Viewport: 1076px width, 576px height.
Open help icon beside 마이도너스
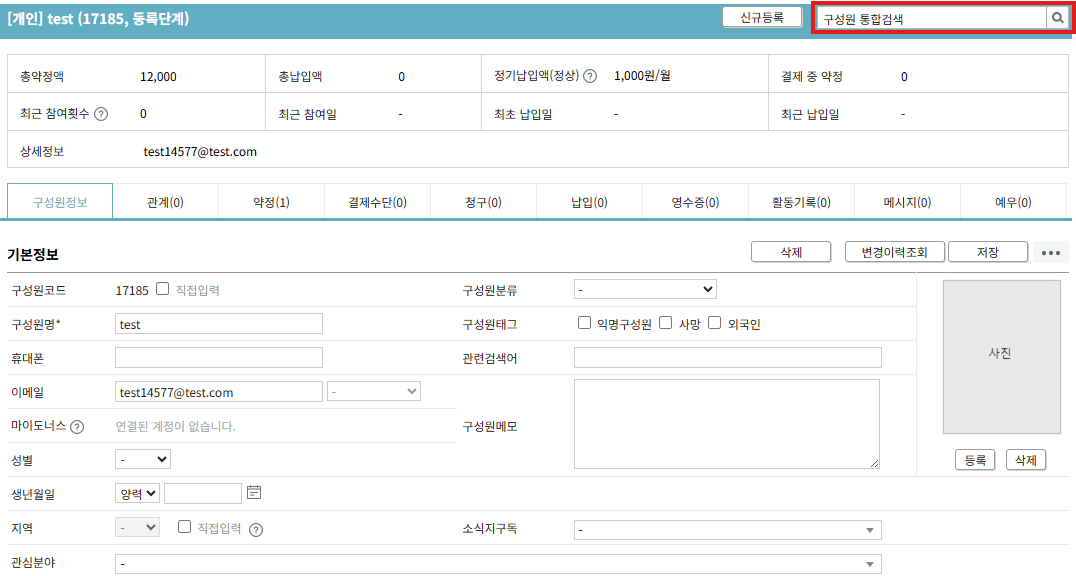click(x=77, y=427)
